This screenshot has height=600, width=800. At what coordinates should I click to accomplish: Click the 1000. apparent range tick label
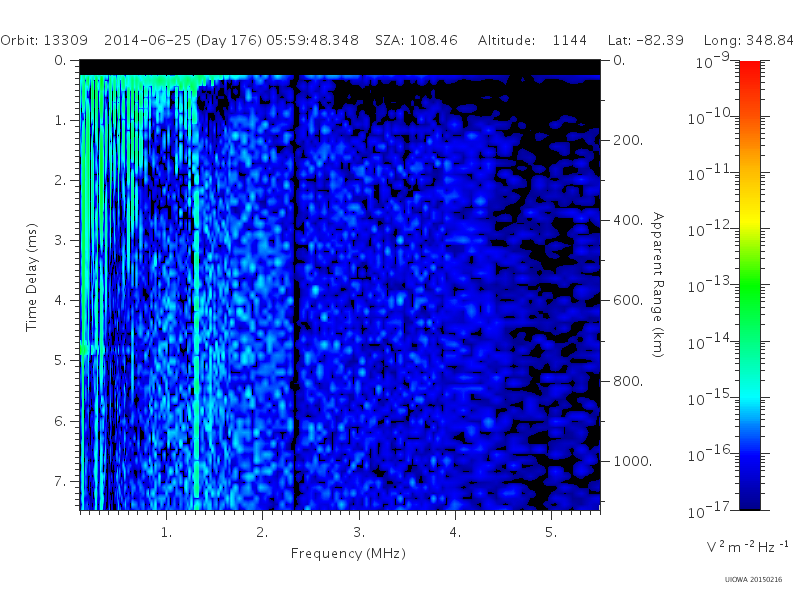633,461
